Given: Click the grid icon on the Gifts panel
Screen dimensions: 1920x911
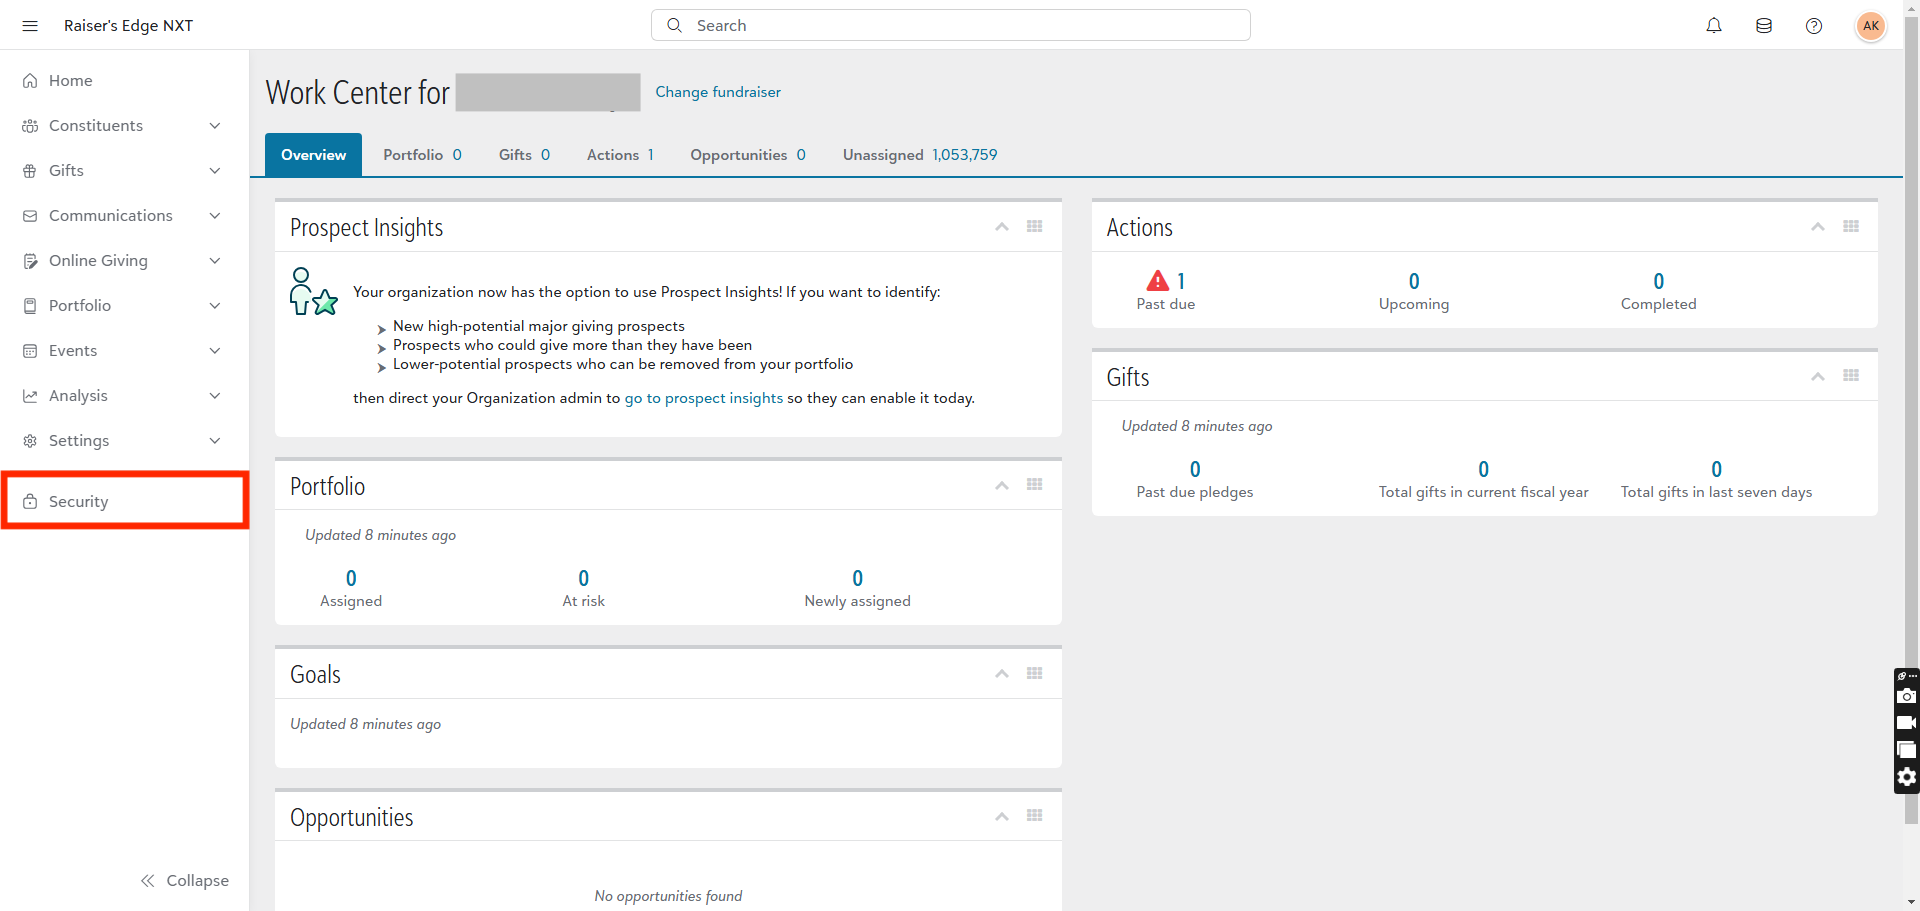Looking at the screenshot, I should [1851, 376].
